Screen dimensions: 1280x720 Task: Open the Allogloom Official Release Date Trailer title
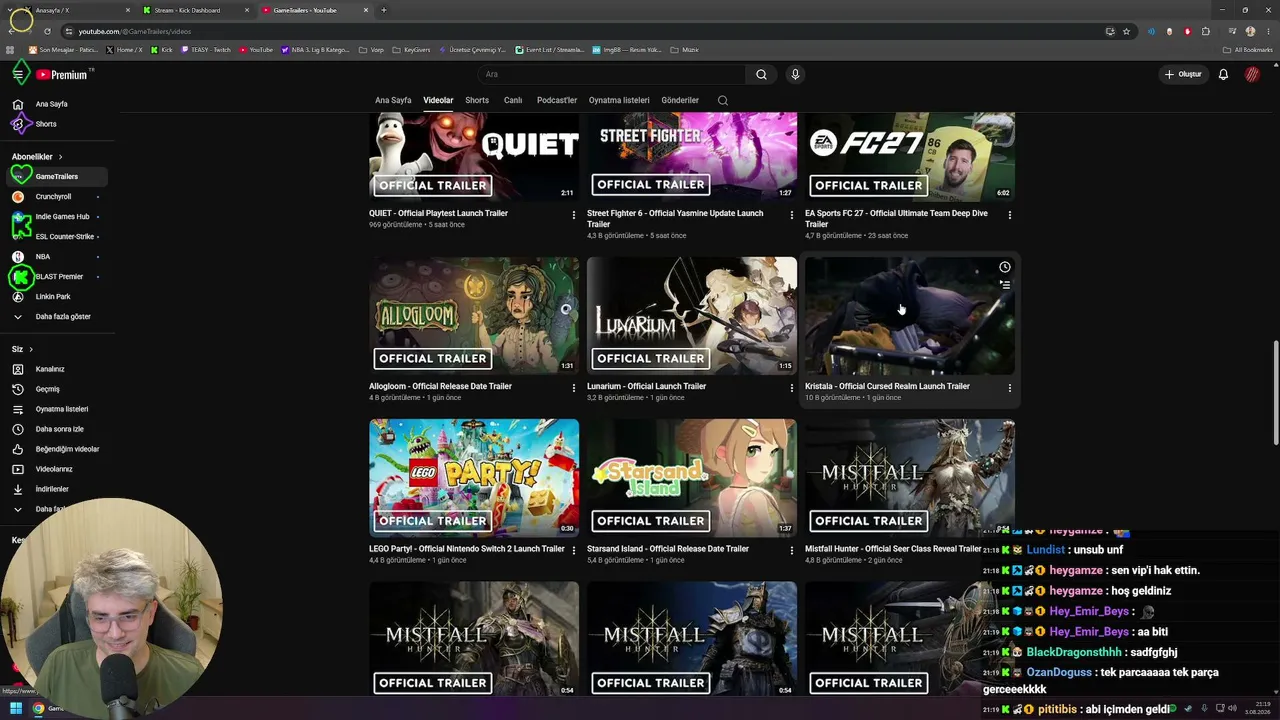click(x=440, y=386)
